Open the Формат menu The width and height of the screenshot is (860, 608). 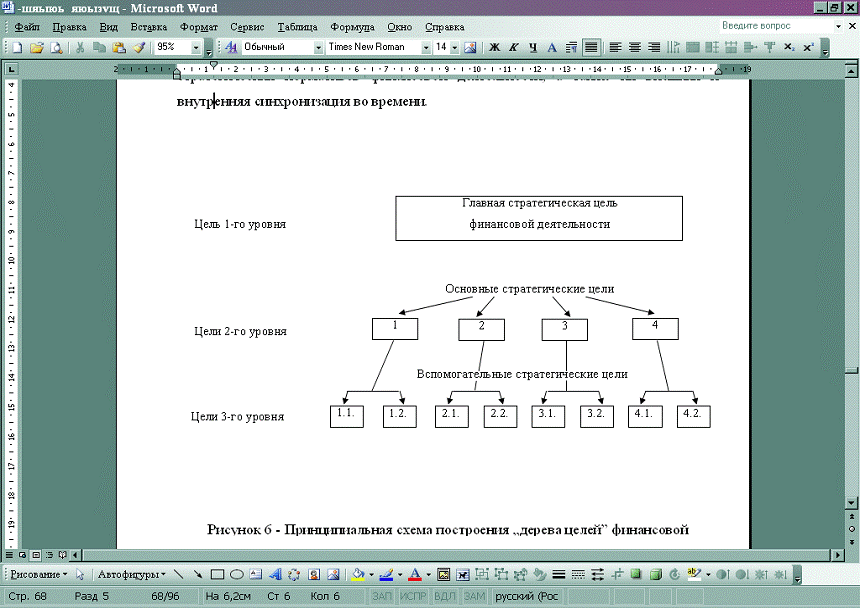(198, 26)
